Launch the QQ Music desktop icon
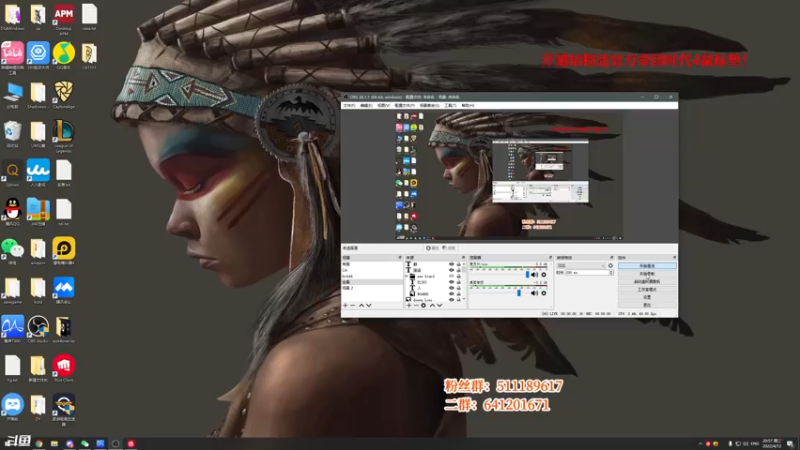The image size is (800, 450). pos(64,55)
